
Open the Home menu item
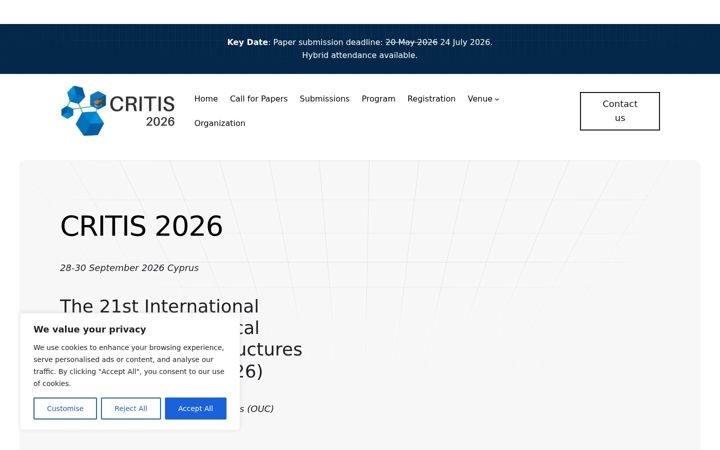pyautogui.click(x=206, y=99)
